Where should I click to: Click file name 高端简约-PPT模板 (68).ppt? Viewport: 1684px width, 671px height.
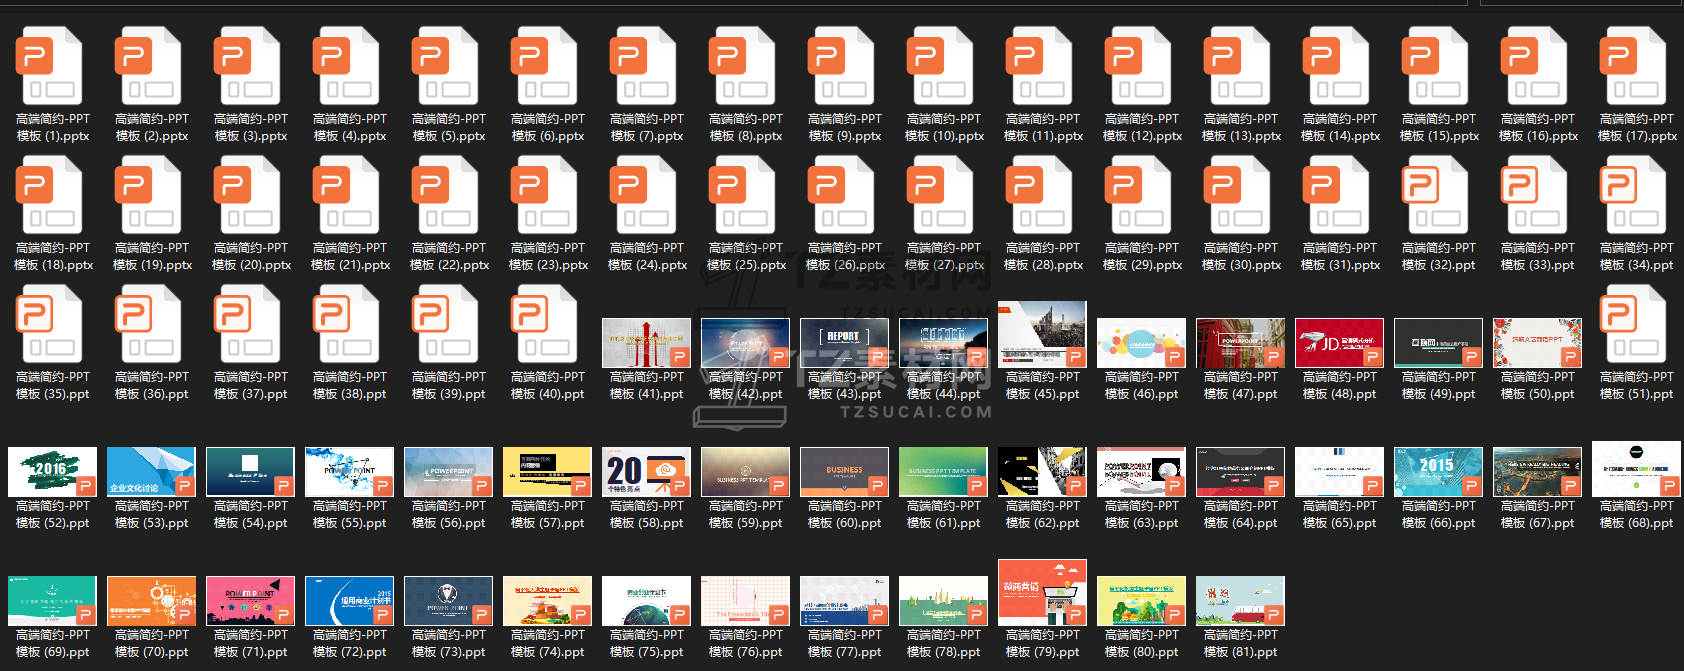pos(1636,514)
